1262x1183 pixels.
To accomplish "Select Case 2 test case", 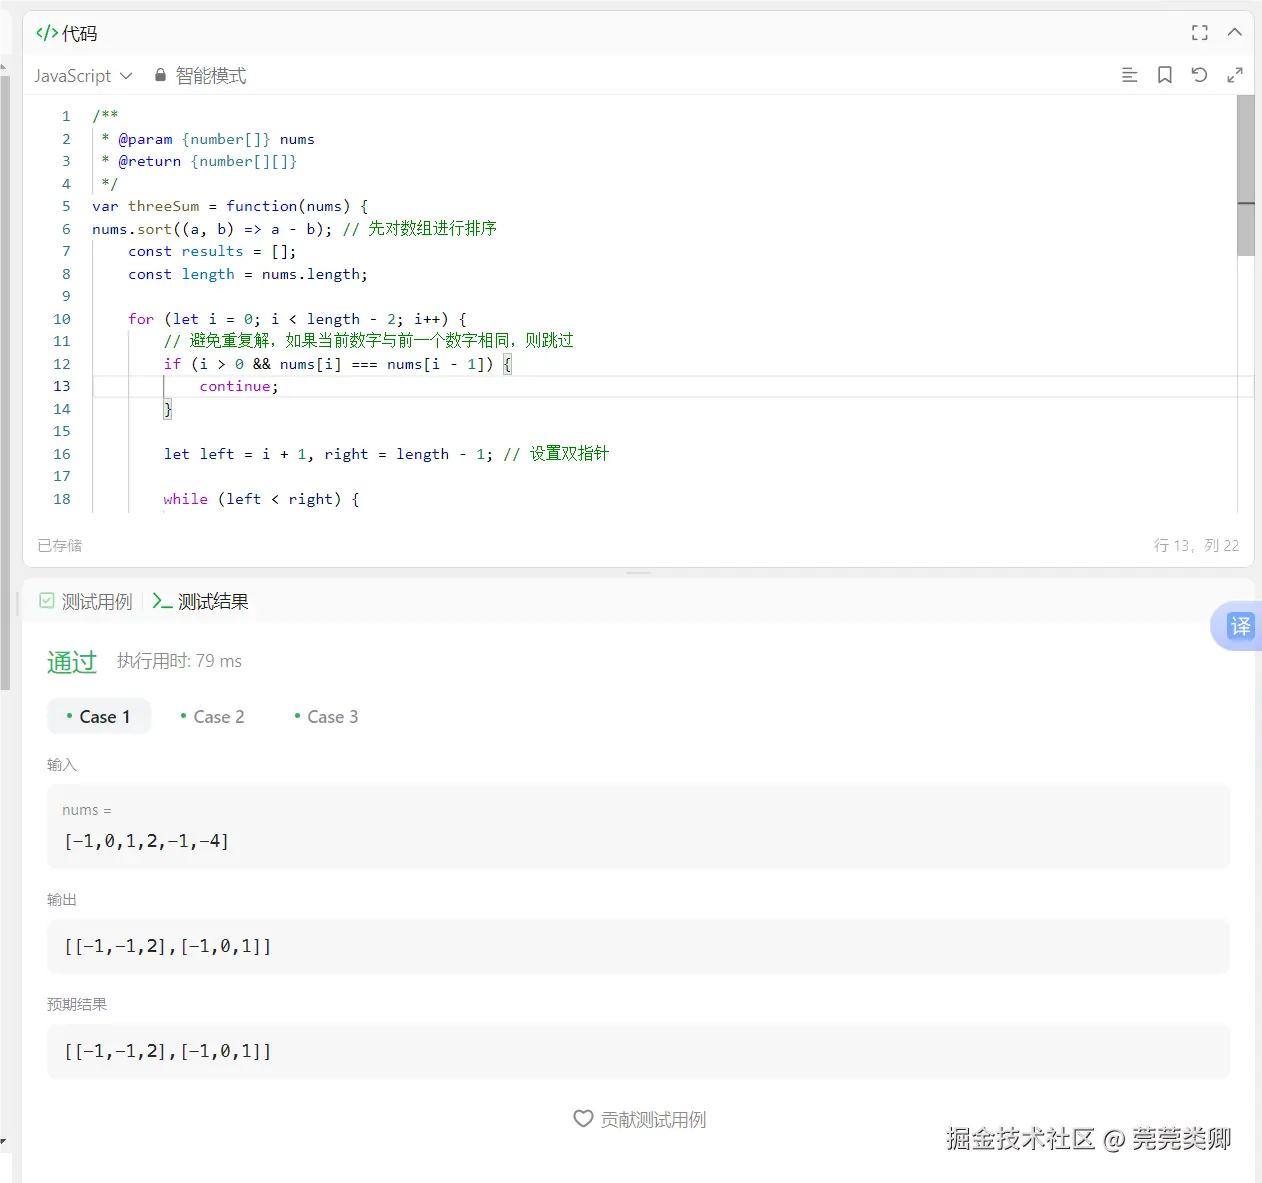I will (x=212, y=716).
